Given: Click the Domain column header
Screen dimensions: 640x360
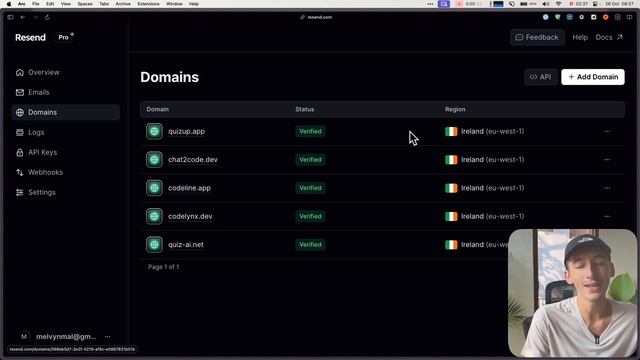Looking at the screenshot, I should (x=158, y=109).
